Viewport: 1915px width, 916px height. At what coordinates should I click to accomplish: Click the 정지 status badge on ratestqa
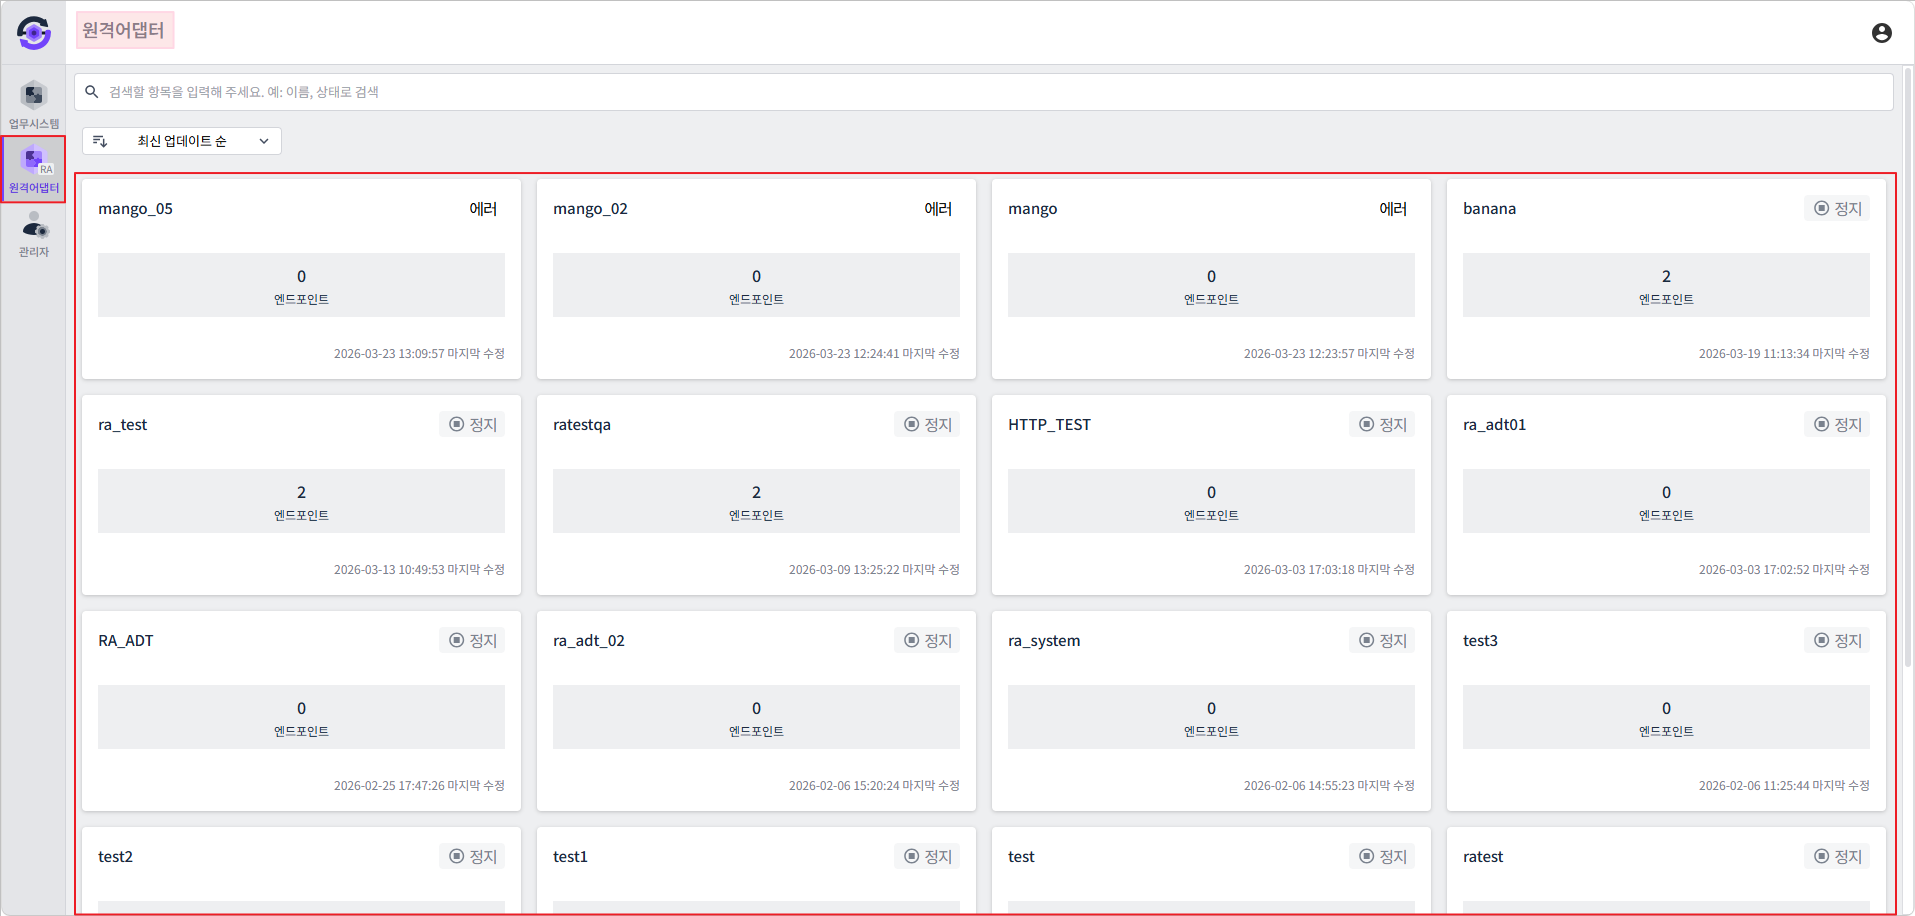(x=927, y=425)
